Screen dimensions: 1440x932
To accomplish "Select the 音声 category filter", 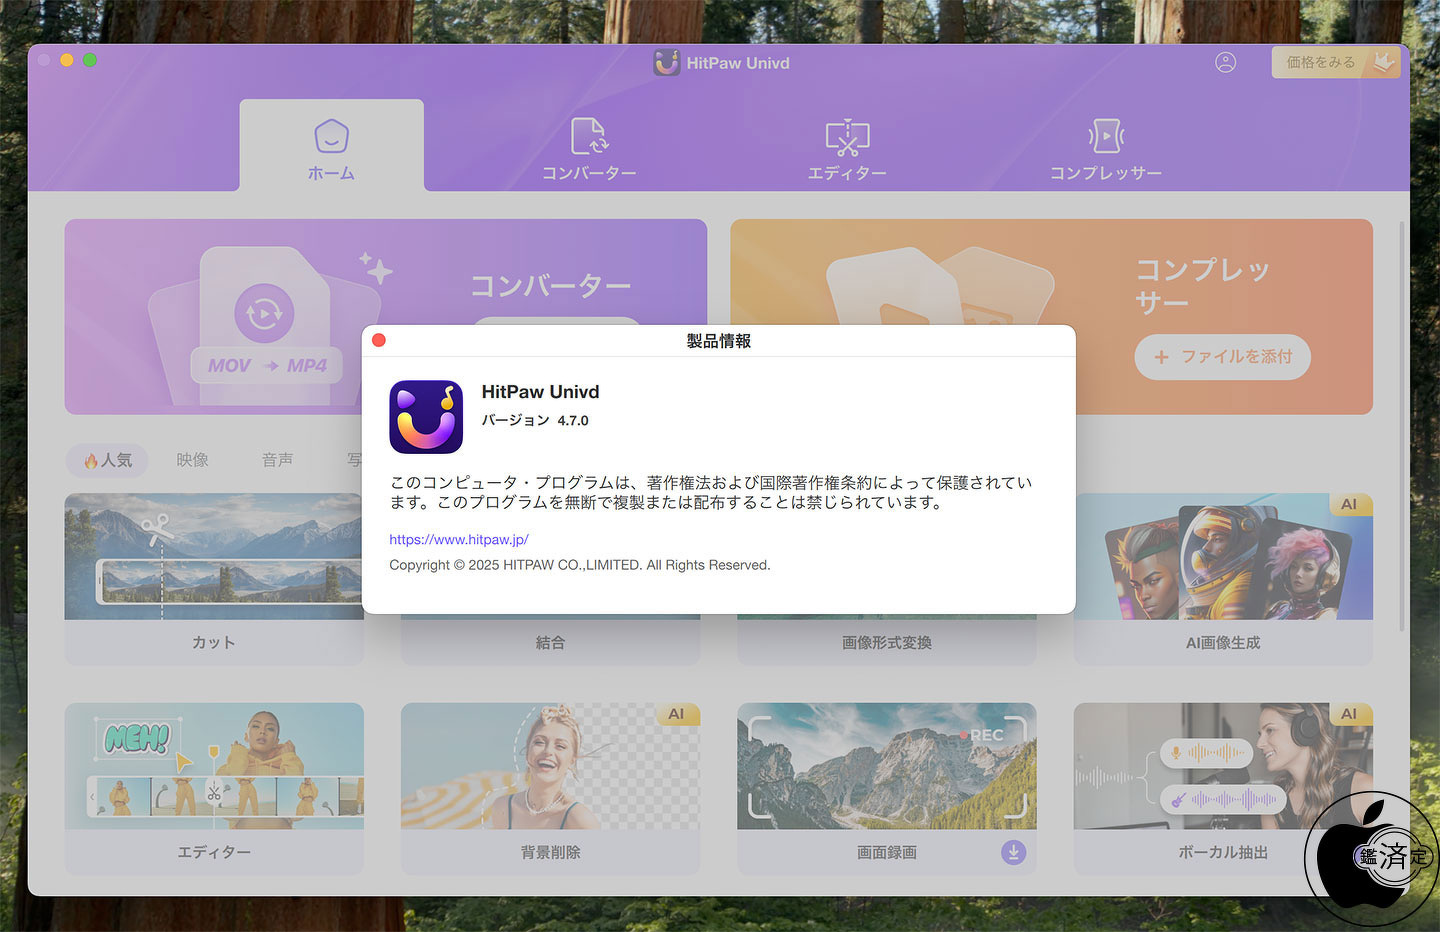I will pyautogui.click(x=277, y=460).
